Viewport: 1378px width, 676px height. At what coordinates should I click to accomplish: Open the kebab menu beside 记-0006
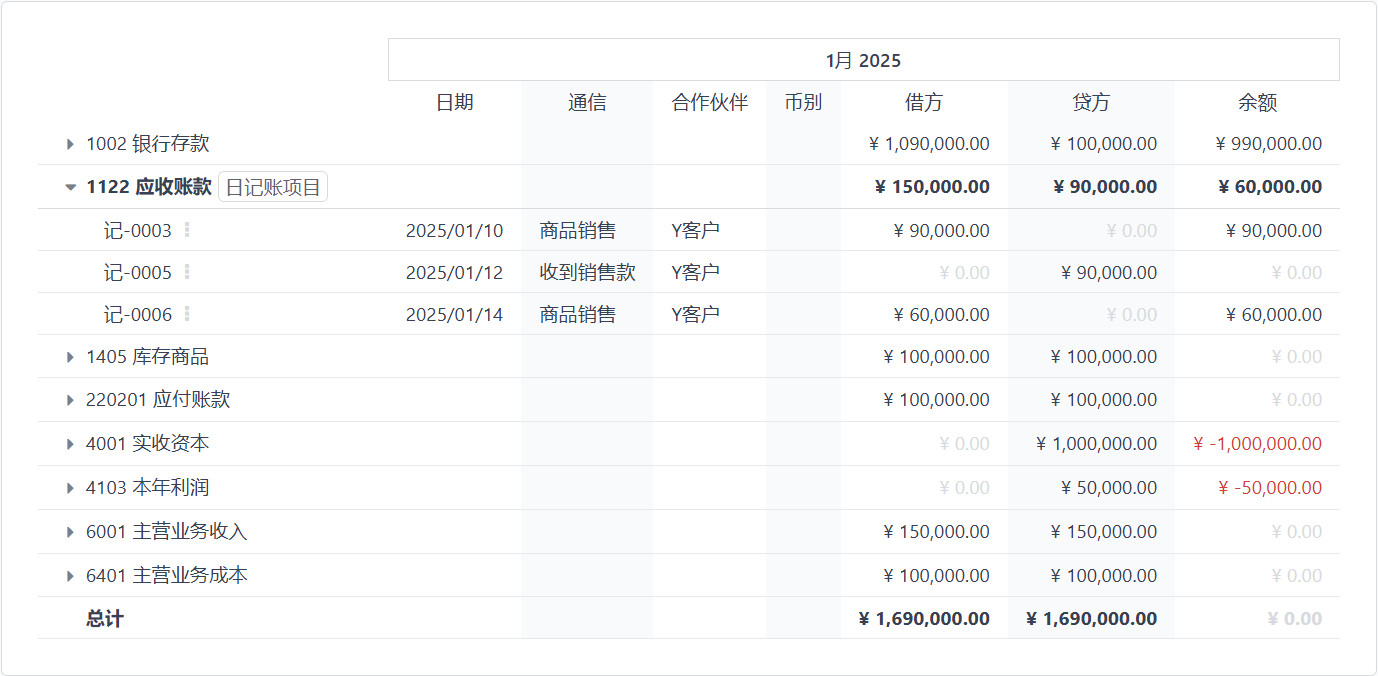187,314
